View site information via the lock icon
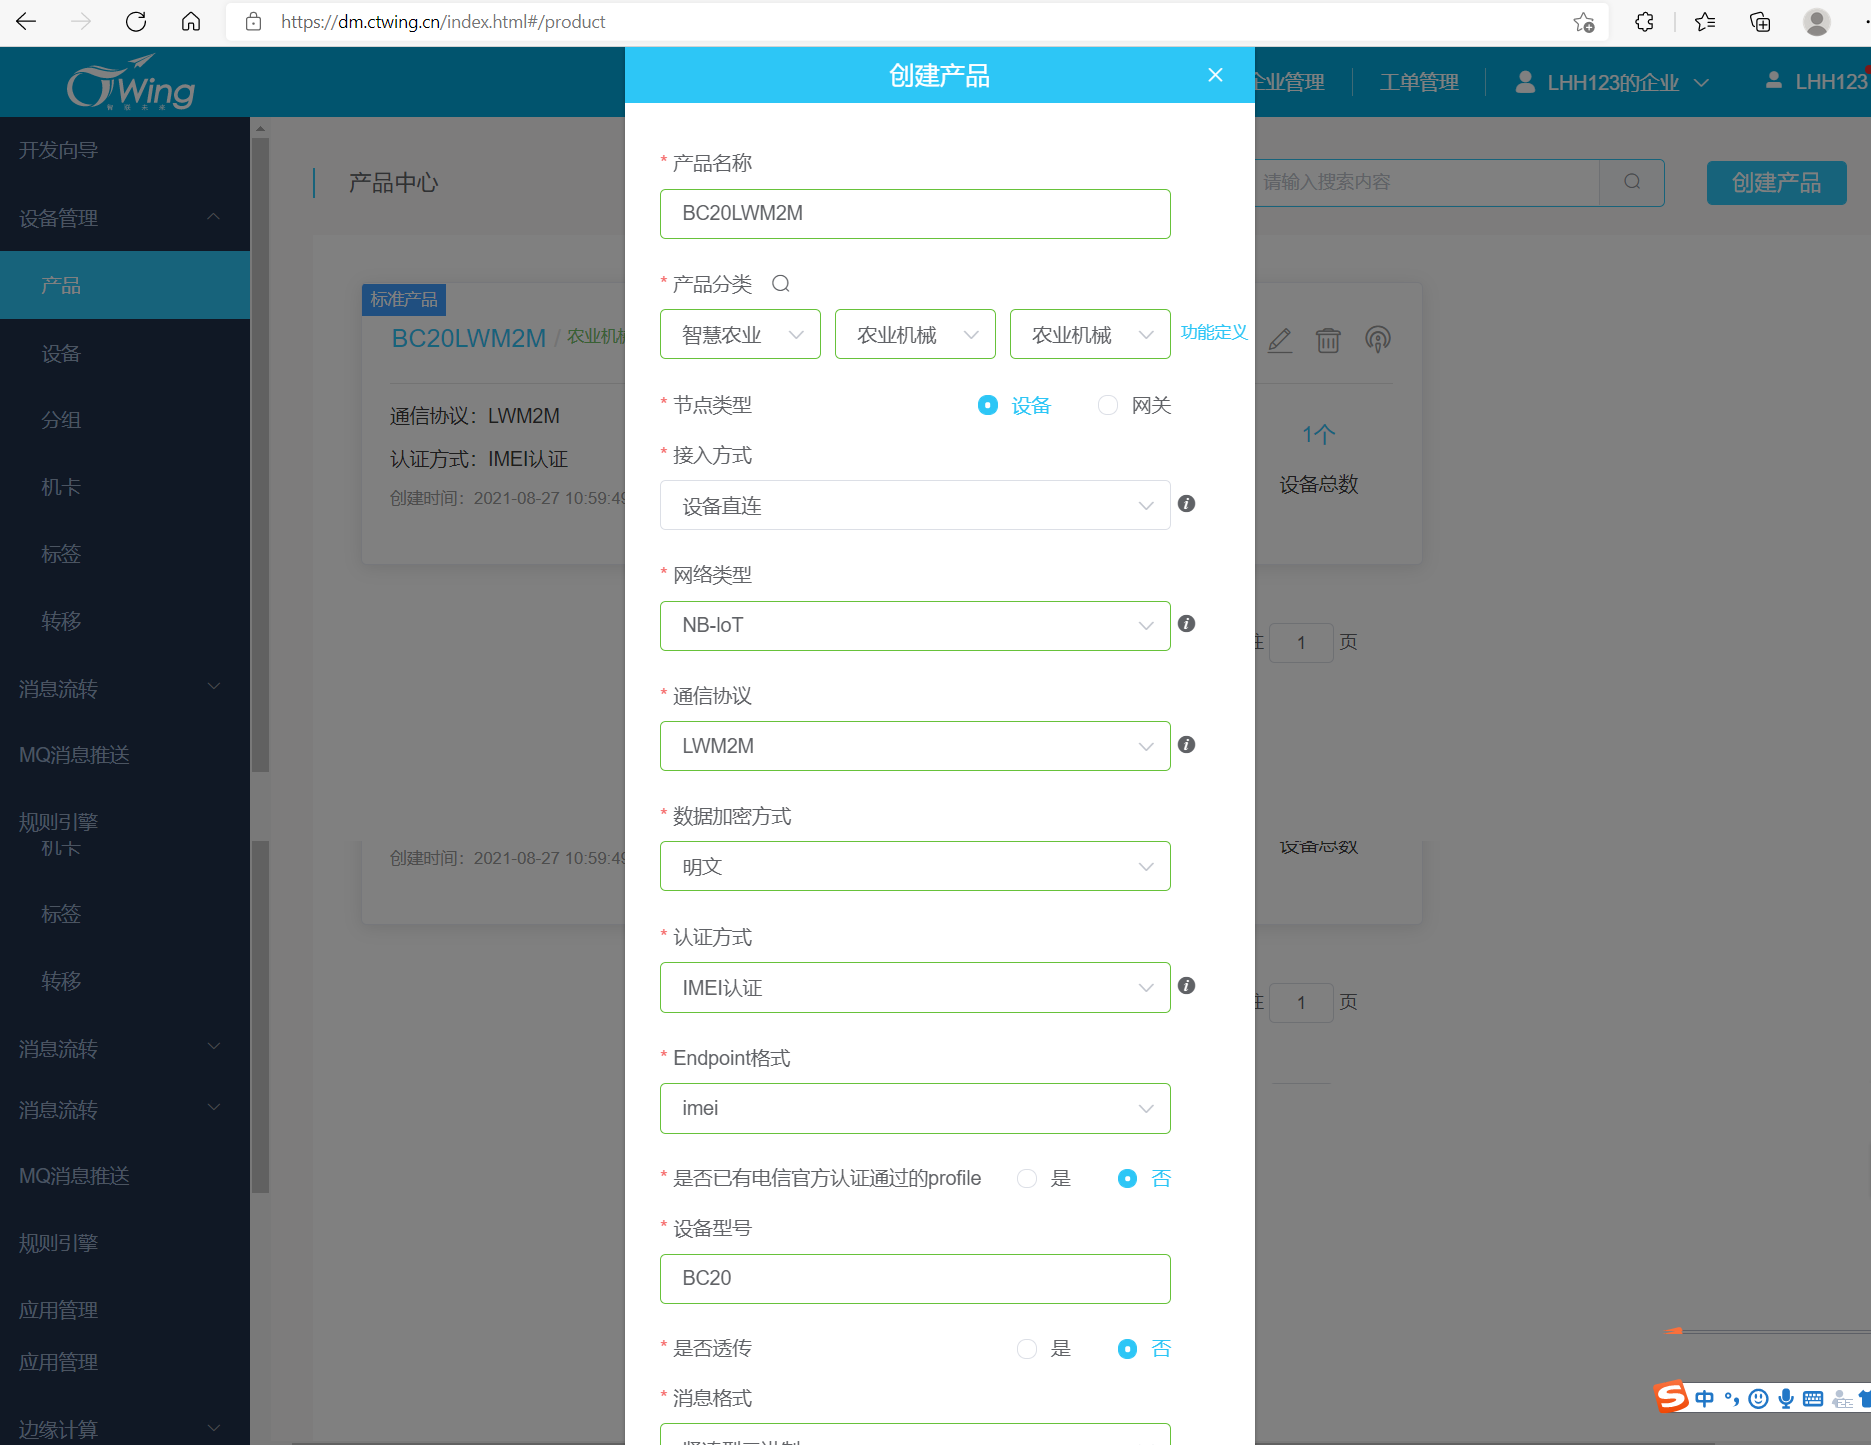1871x1445 pixels. tap(254, 22)
